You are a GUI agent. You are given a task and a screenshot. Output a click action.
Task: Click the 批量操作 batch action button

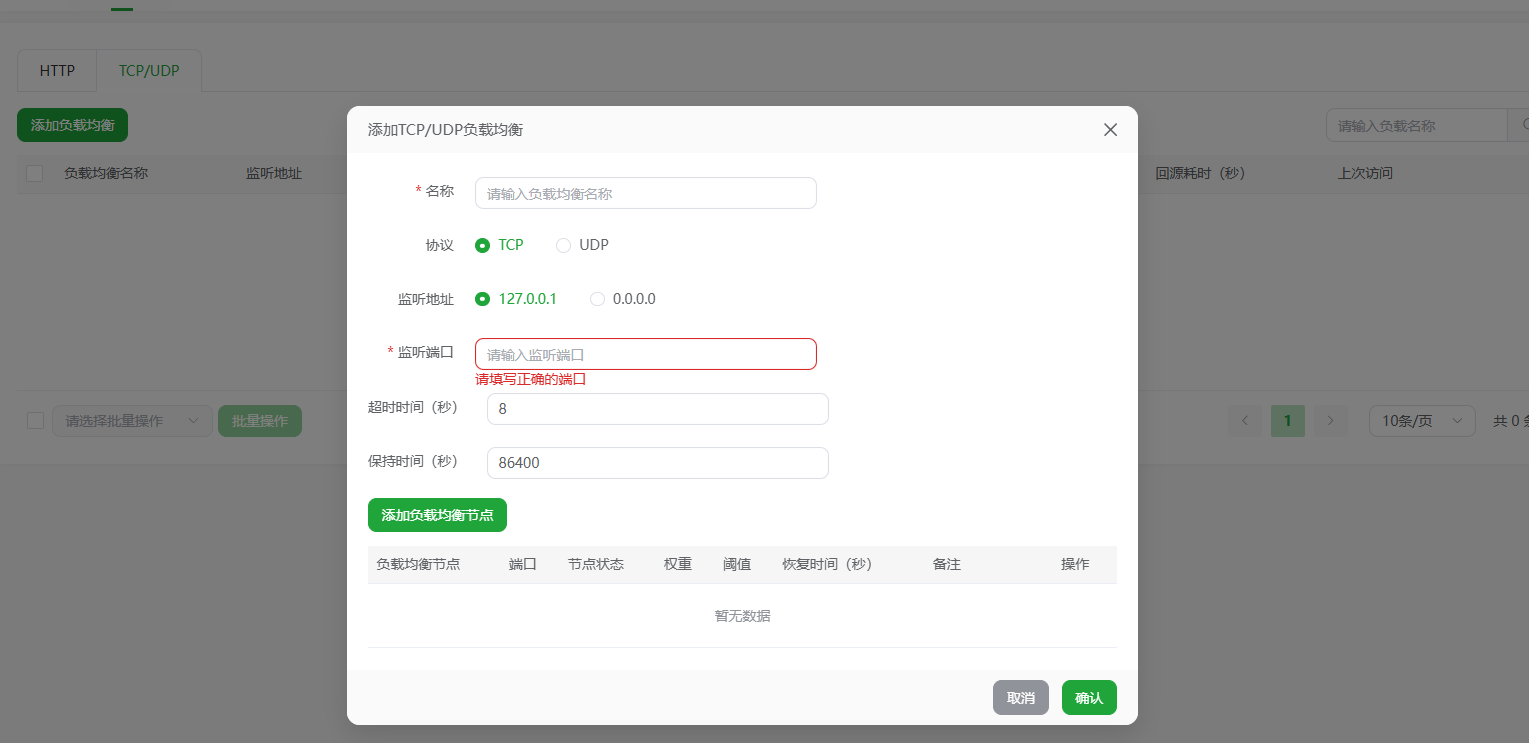(259, 420)
